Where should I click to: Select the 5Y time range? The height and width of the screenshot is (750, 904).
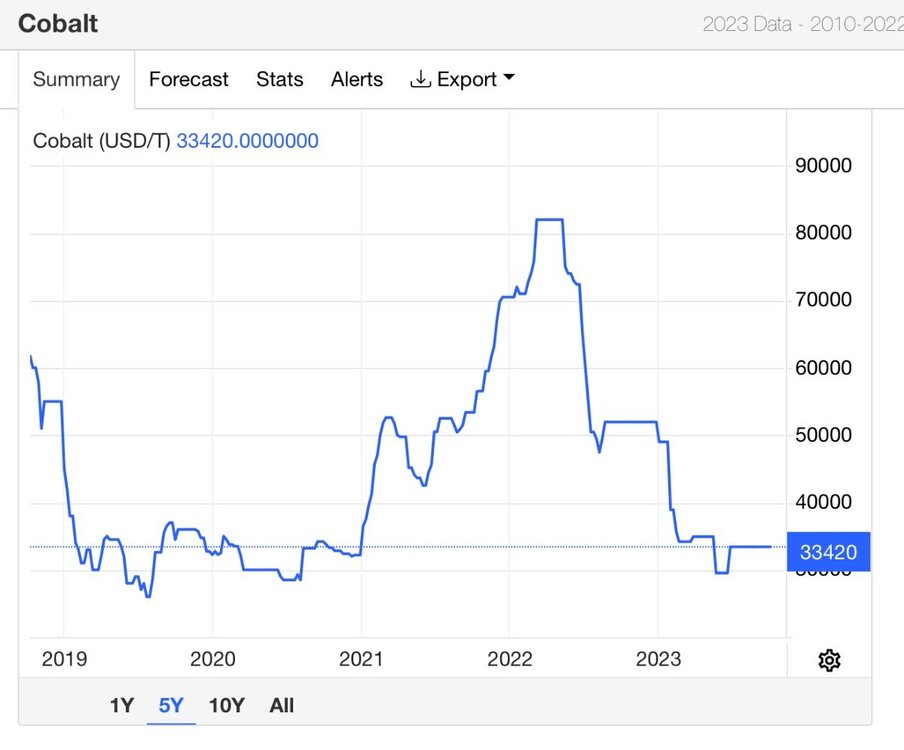coord(171,705)
